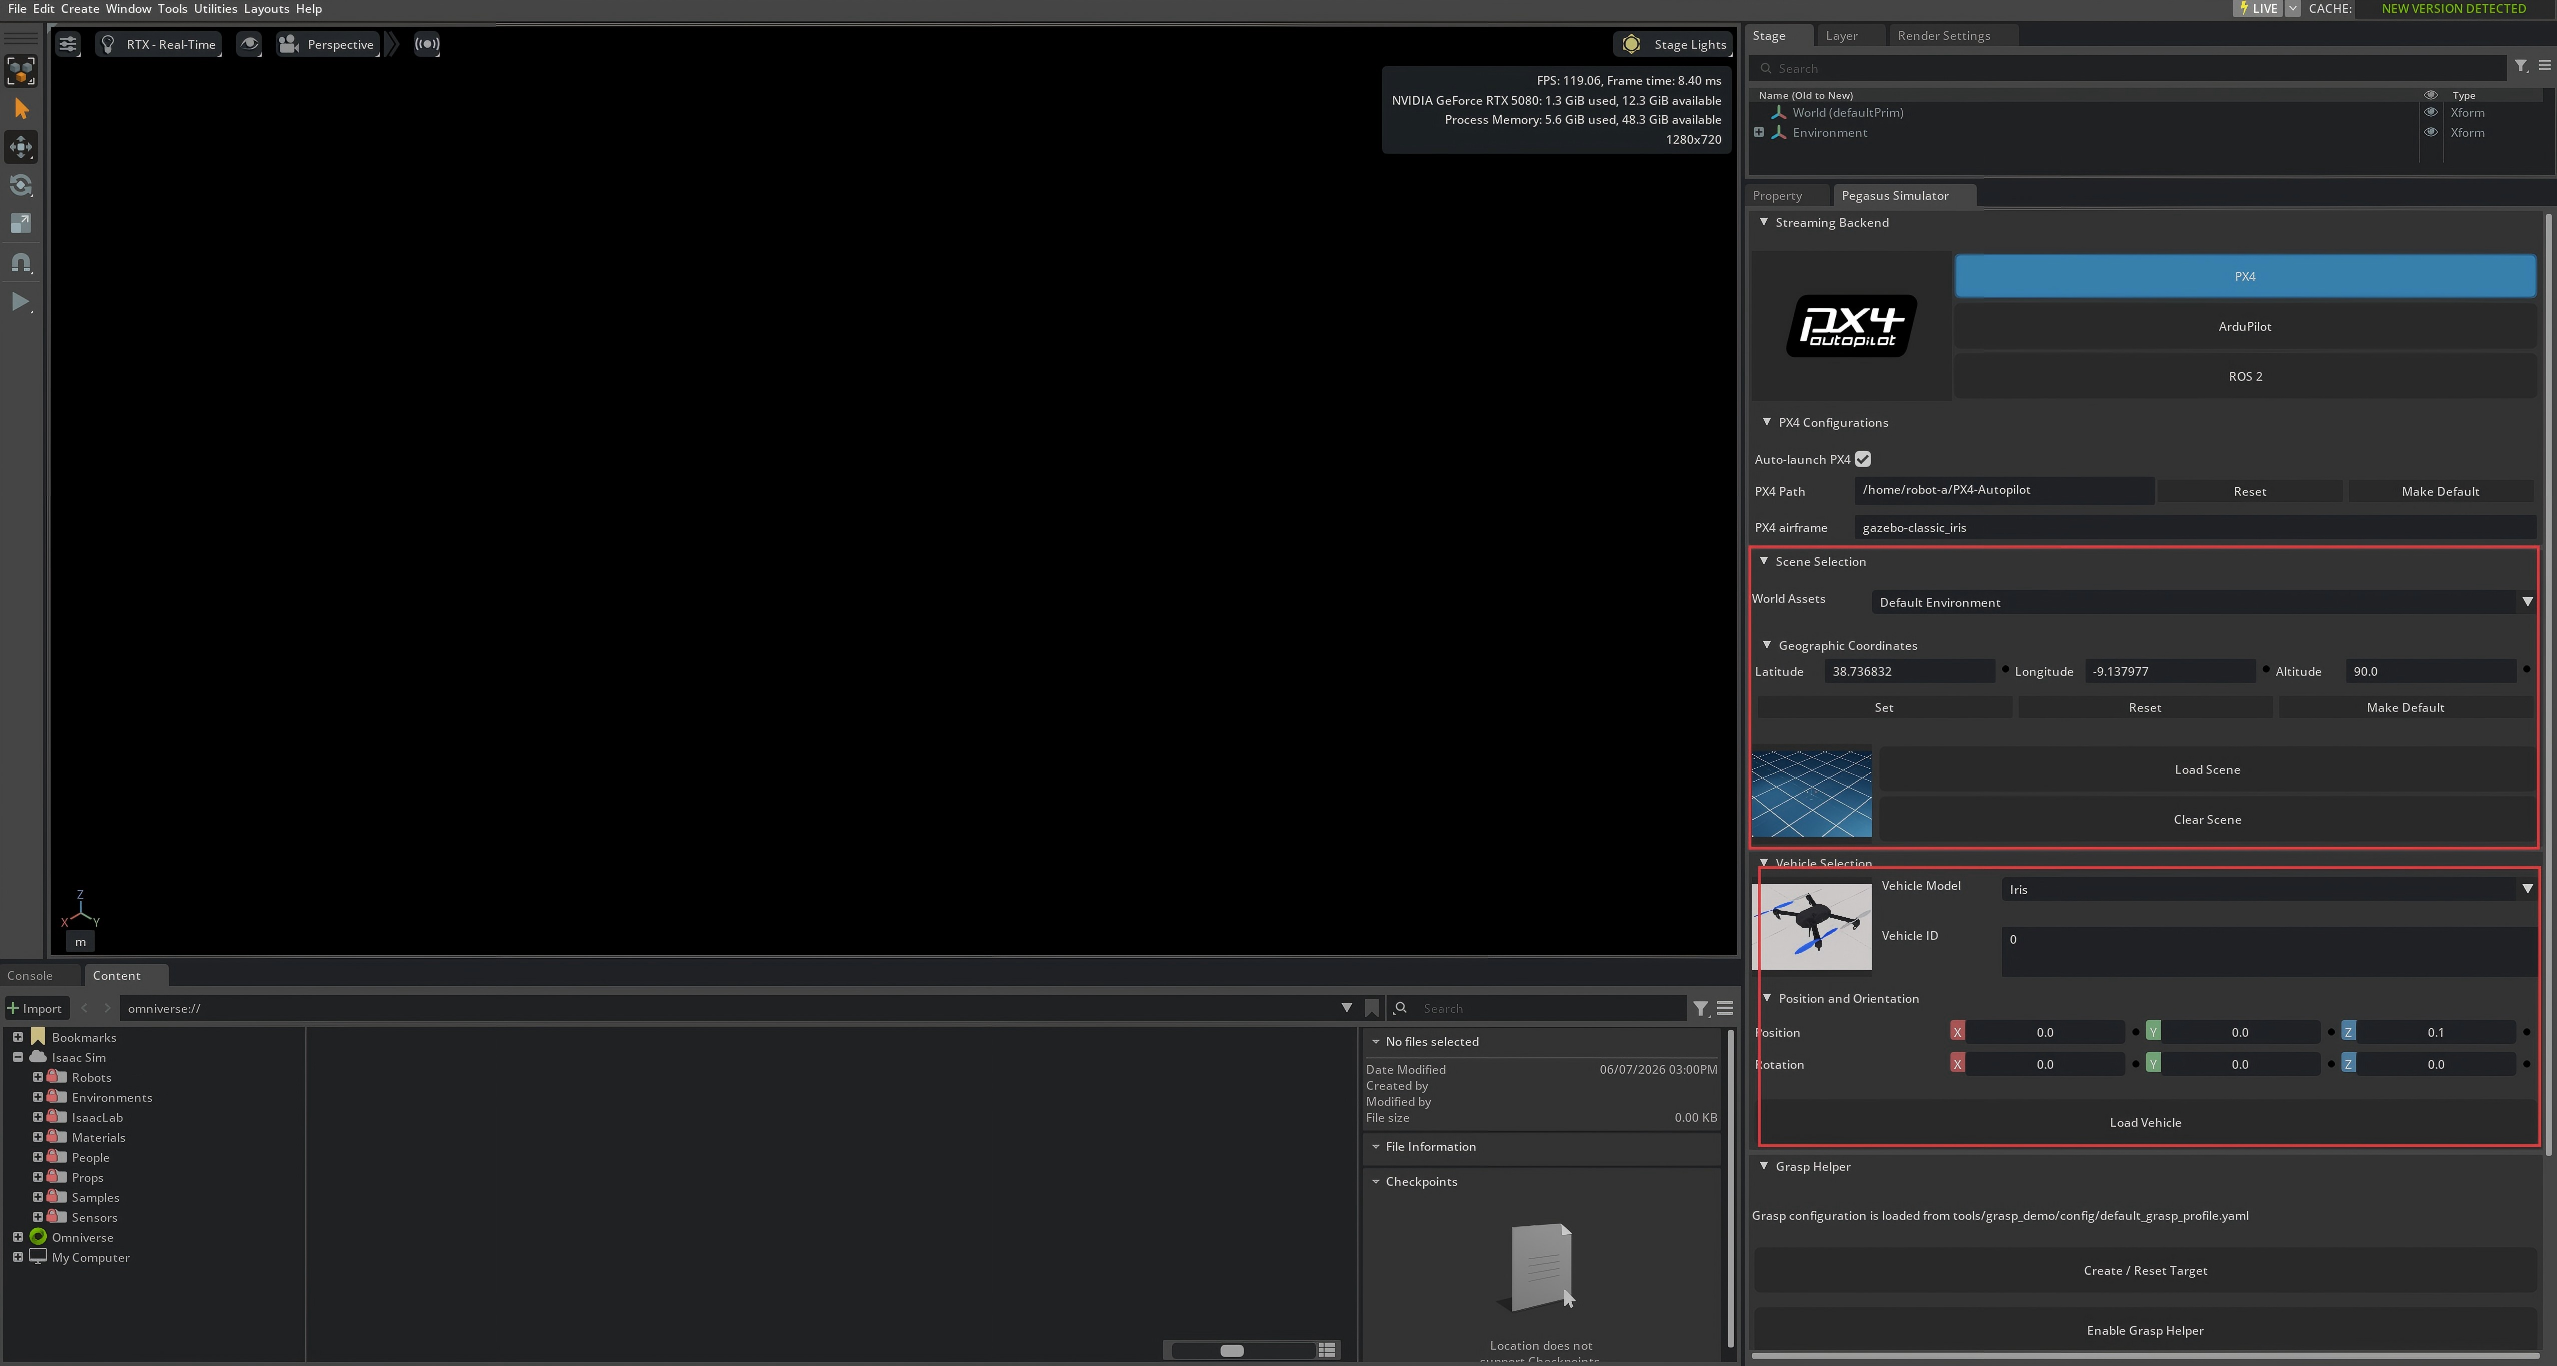Image resolution: width=2557 pixels, height=1366 pixels.
Task: Click the LIVE session button
Action: [2258, 9]
